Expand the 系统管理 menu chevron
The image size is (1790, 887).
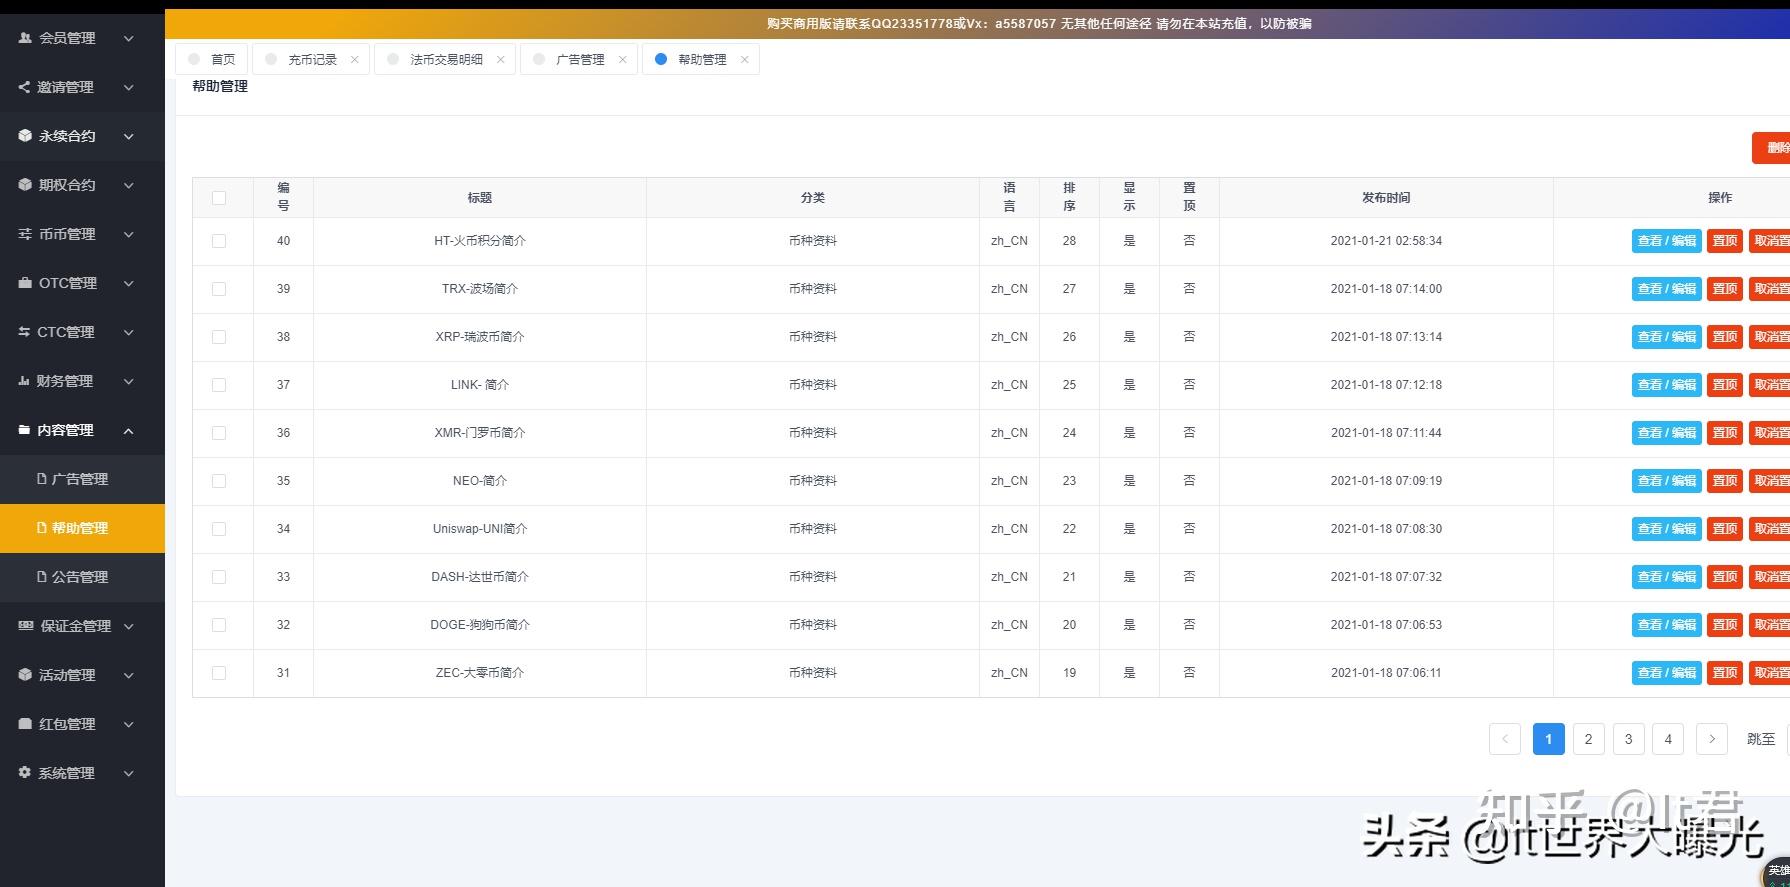(129, 773)
